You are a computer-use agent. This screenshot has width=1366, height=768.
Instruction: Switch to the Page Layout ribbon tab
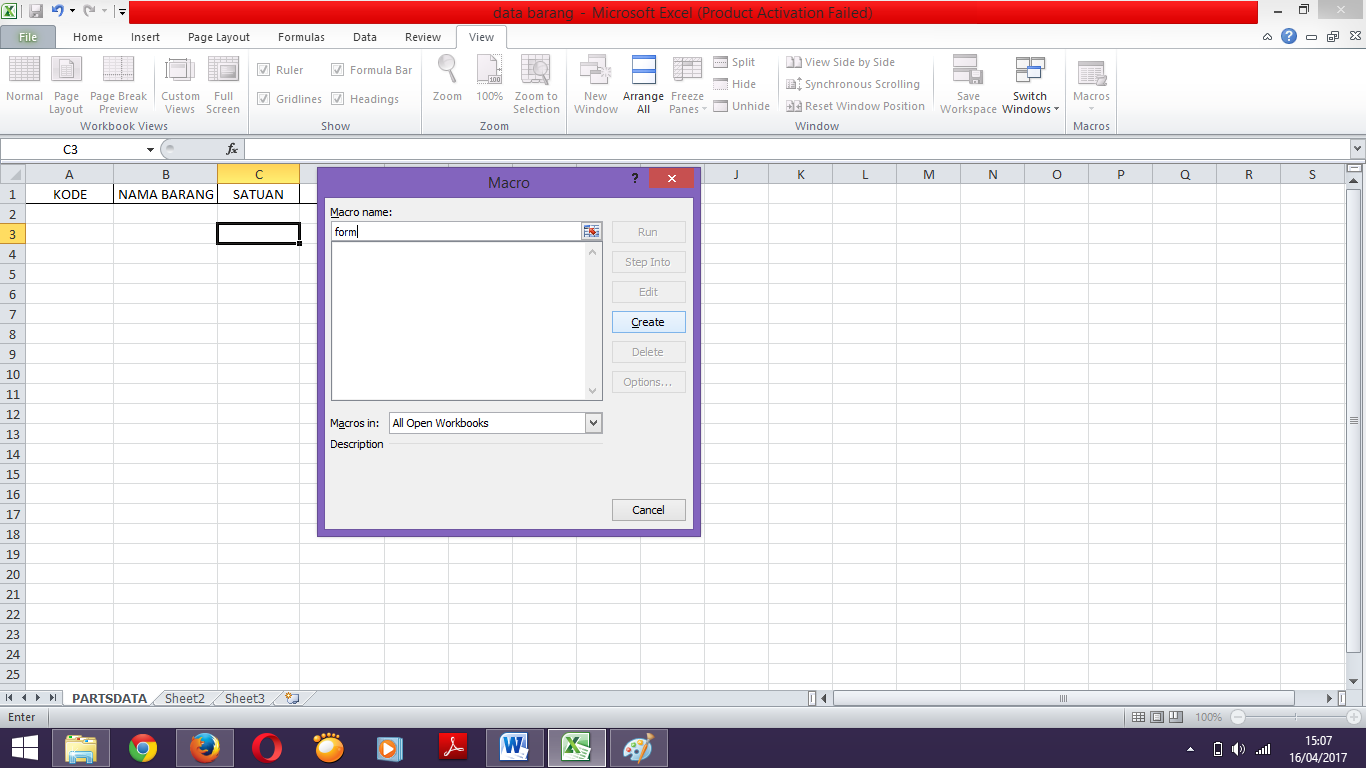click(x=219, y=37)
